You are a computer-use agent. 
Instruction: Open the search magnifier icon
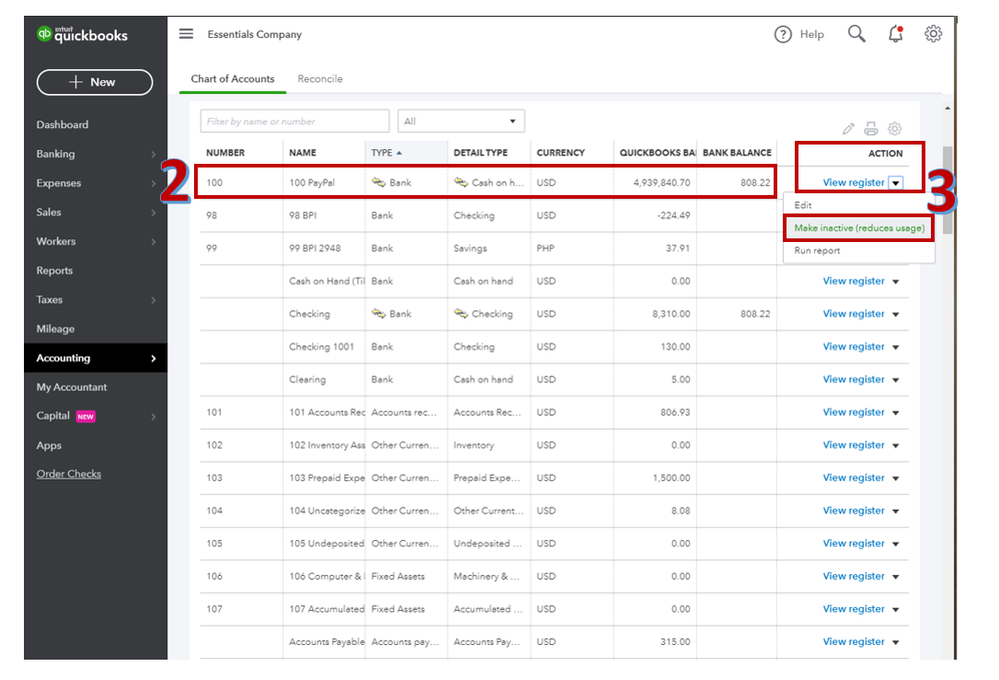(x=856, y=34)
